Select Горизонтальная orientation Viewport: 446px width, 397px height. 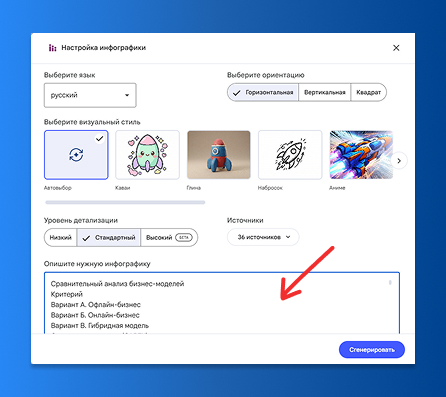[263, 92]
